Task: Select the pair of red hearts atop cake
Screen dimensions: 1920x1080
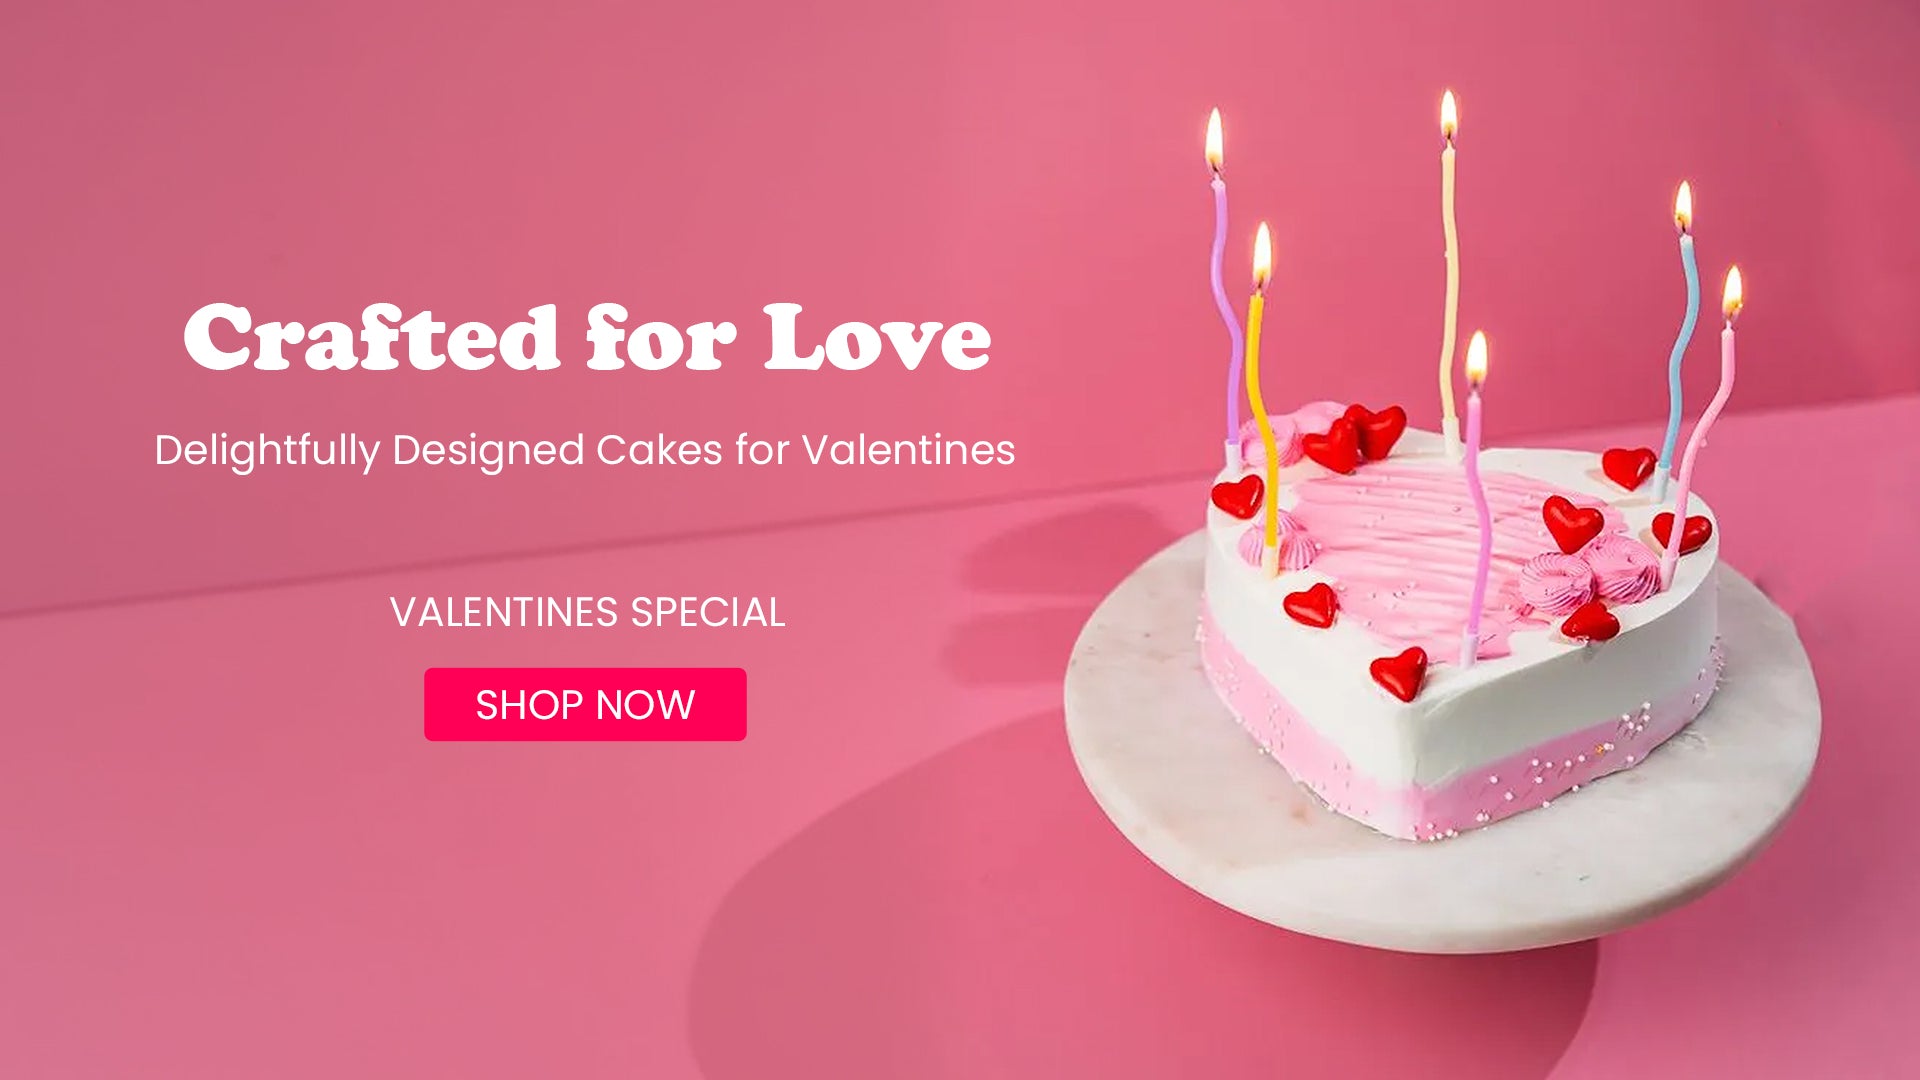Action: (x=1355, y=437)
